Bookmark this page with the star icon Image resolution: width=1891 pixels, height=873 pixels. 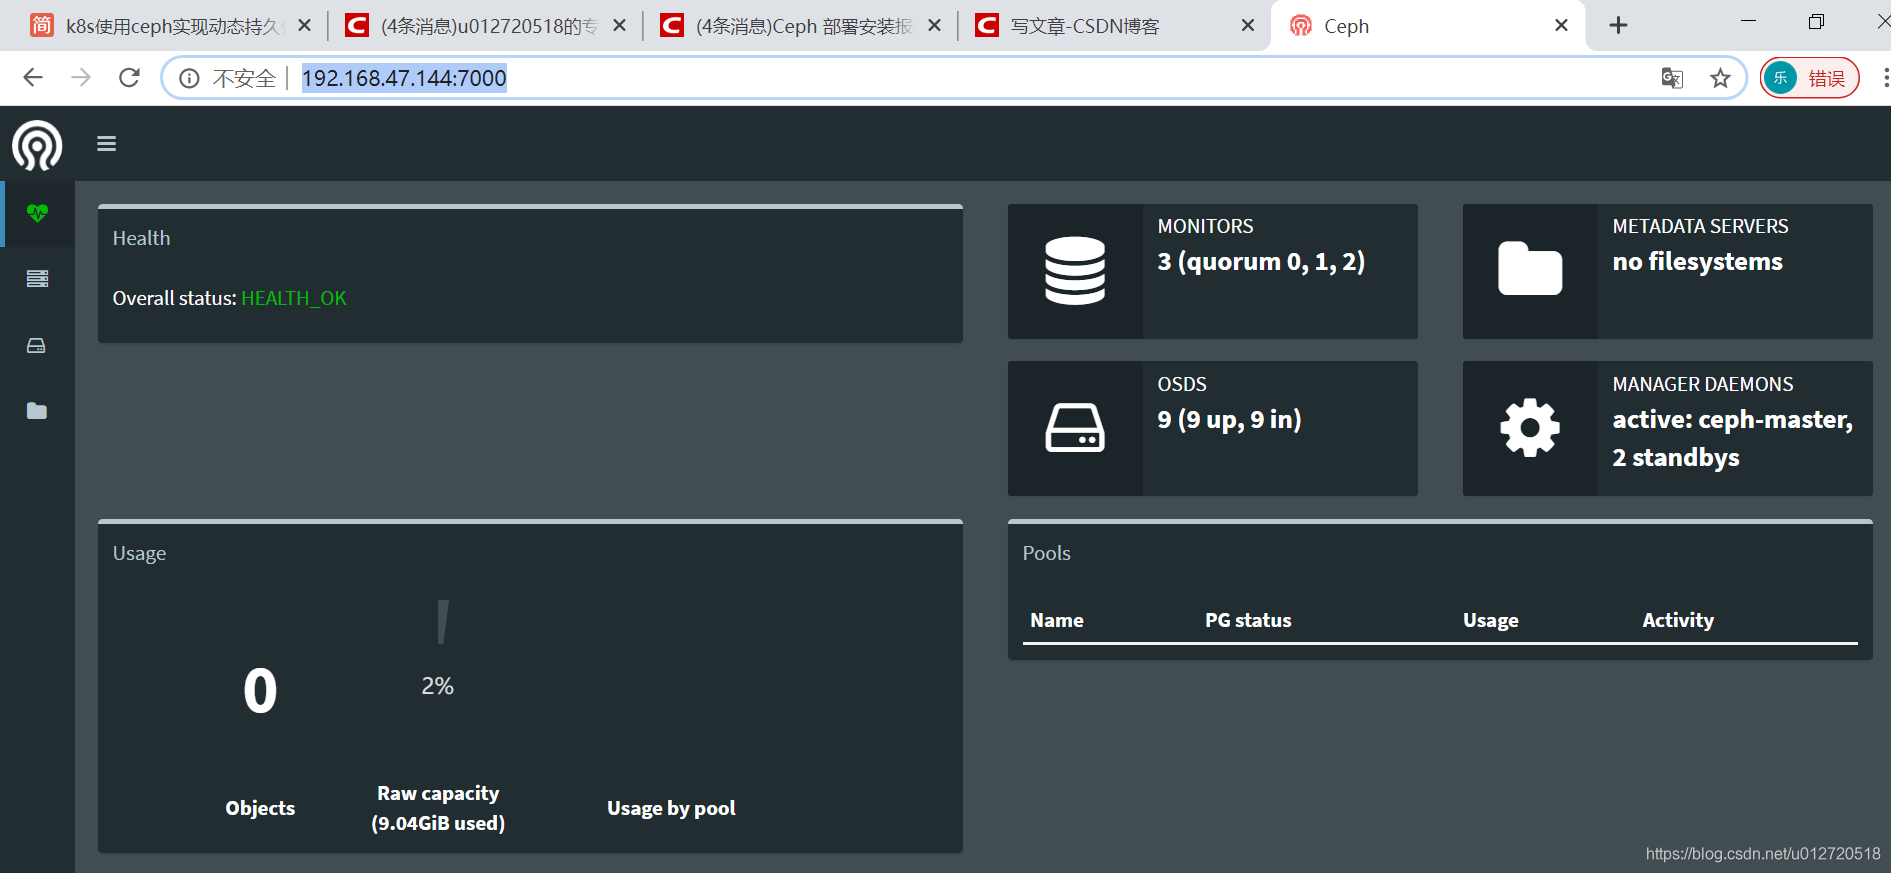1720,78
